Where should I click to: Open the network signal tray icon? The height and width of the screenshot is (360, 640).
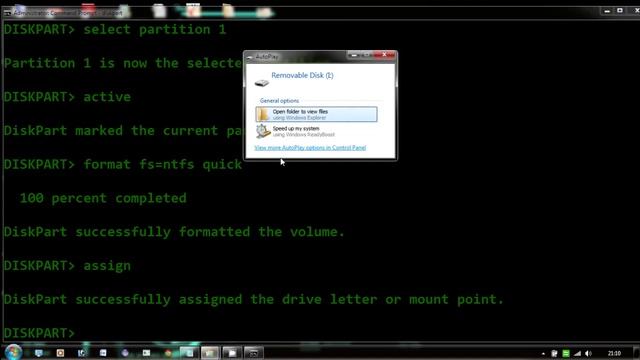pos(577,353)
